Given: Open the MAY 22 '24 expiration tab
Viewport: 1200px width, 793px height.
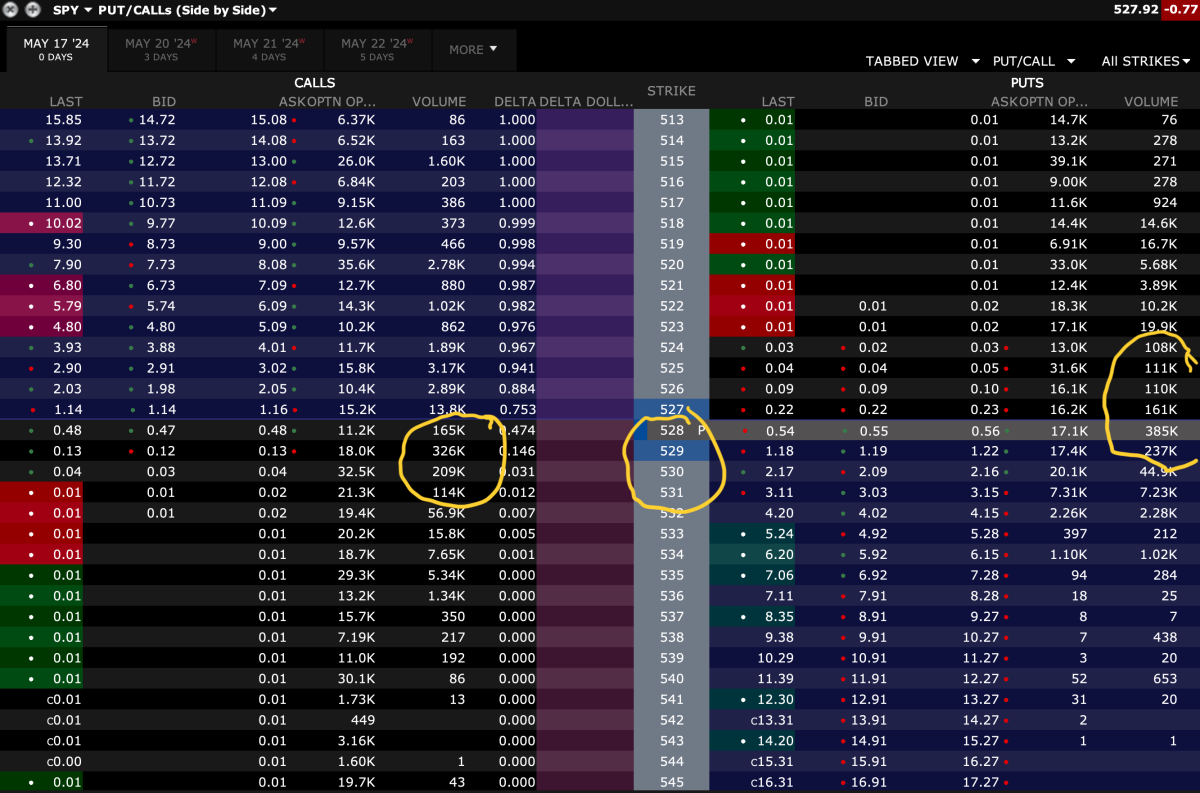Looking at the screenshot, I should (377, 49).
